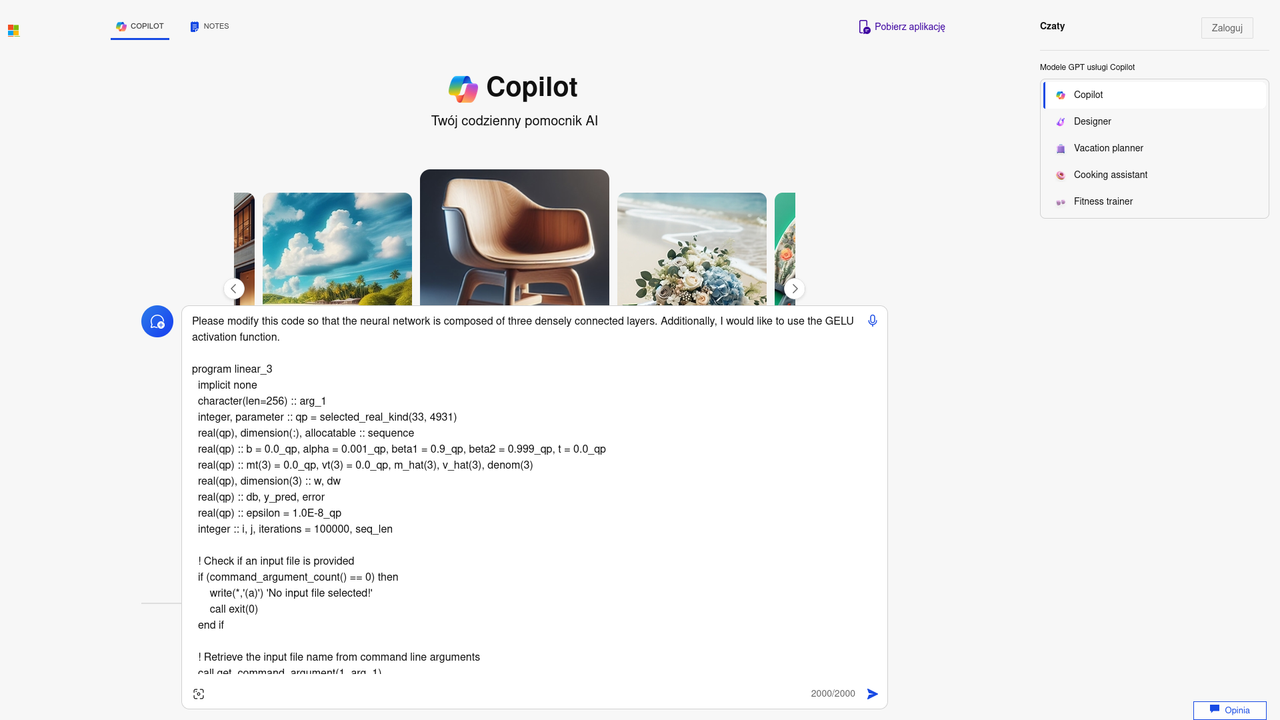The width and height of the screenshot is (1280, 720).
Task: Select Designer GPT
Action: (1155, 121)
